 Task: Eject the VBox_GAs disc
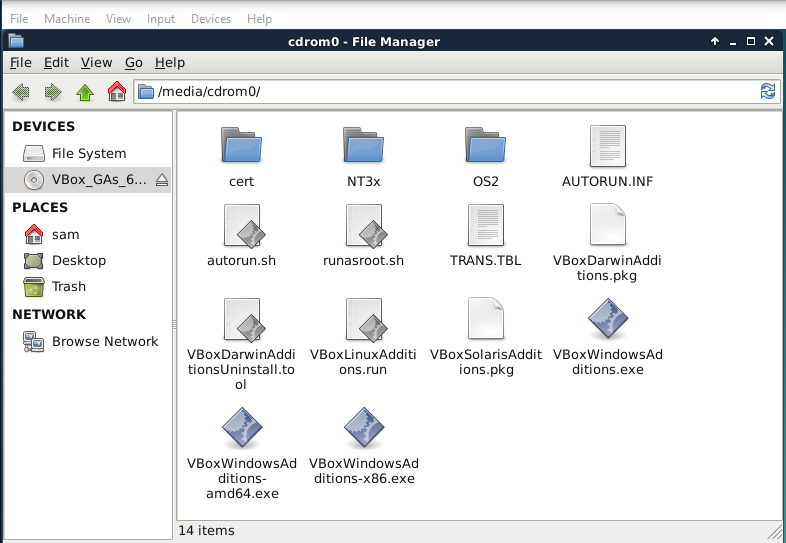(x=161, y=179)
